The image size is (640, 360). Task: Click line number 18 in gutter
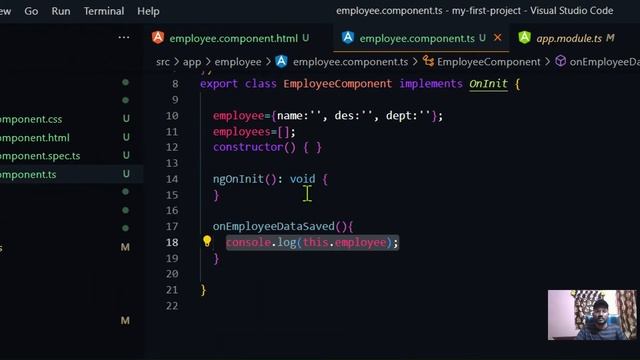[172, 242]
